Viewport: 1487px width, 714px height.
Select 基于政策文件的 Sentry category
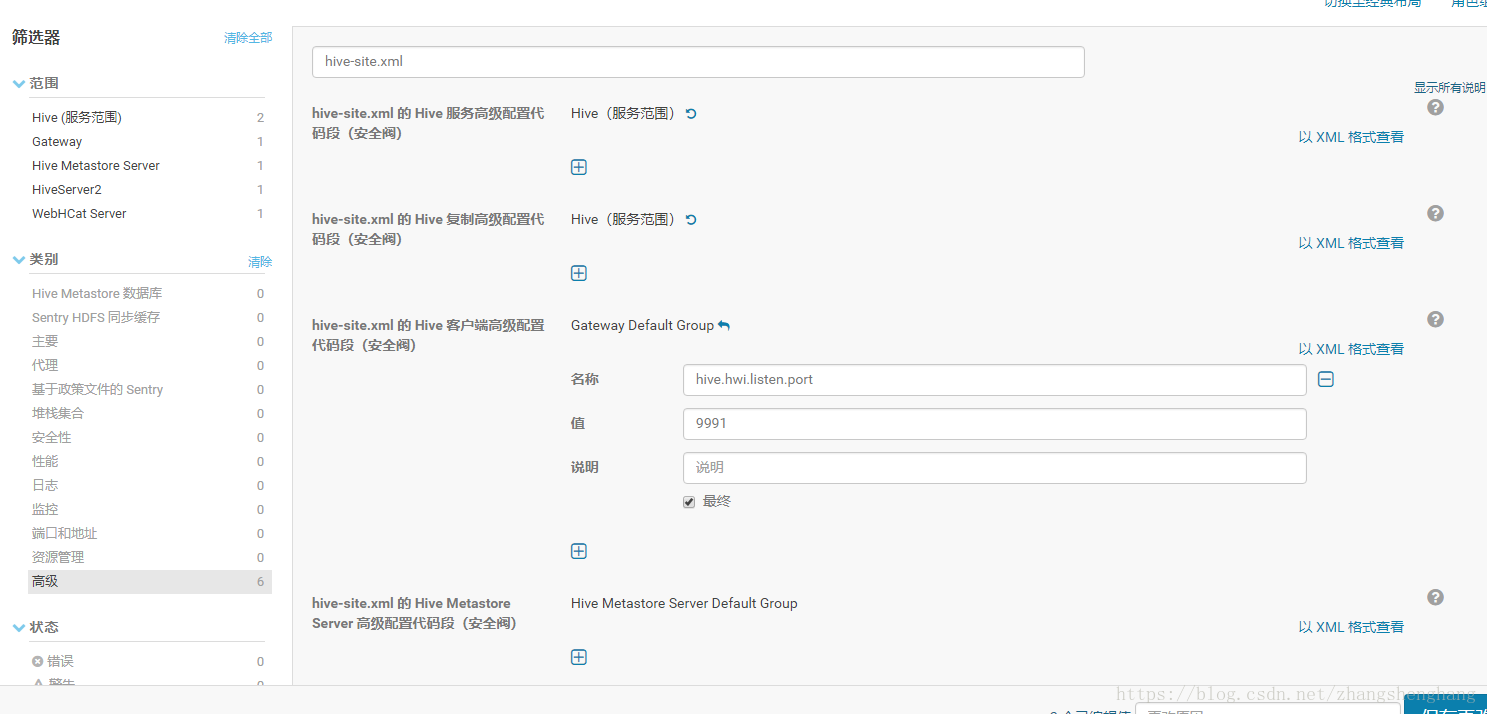pyautogui.click(x=150, y=389)
